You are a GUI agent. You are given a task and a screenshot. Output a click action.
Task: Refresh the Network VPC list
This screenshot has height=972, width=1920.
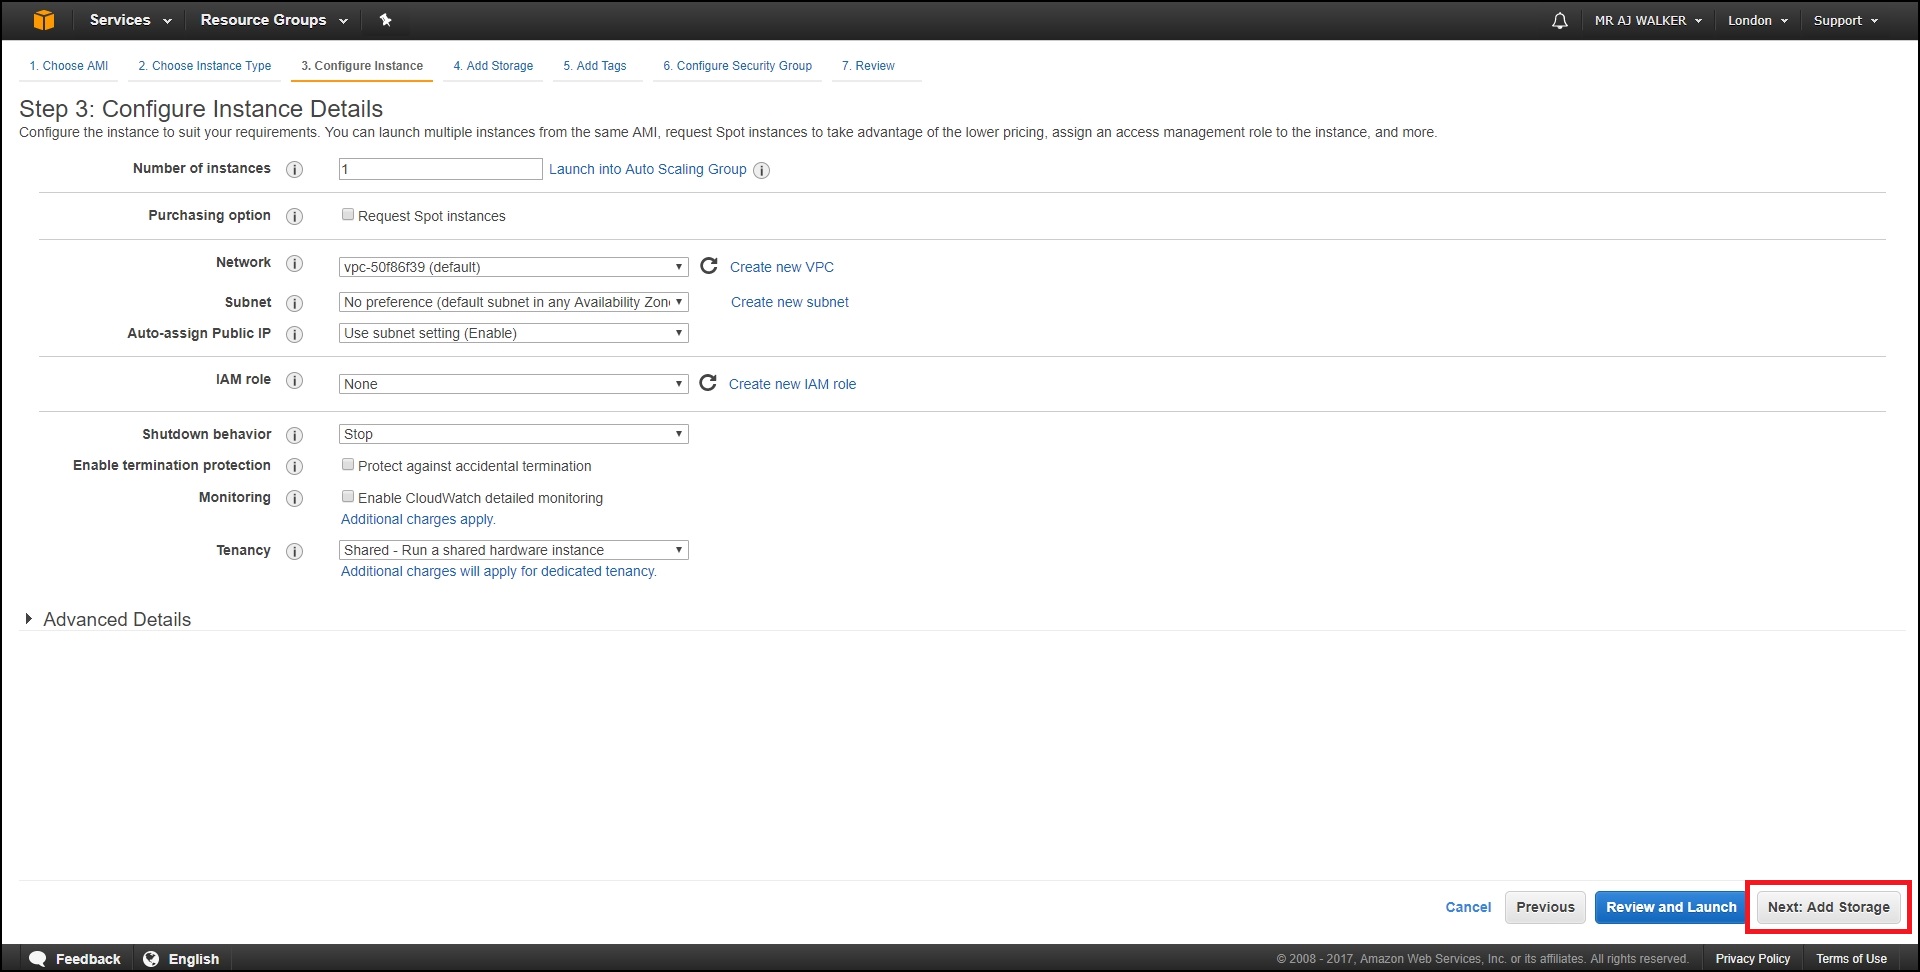point(708,266)
